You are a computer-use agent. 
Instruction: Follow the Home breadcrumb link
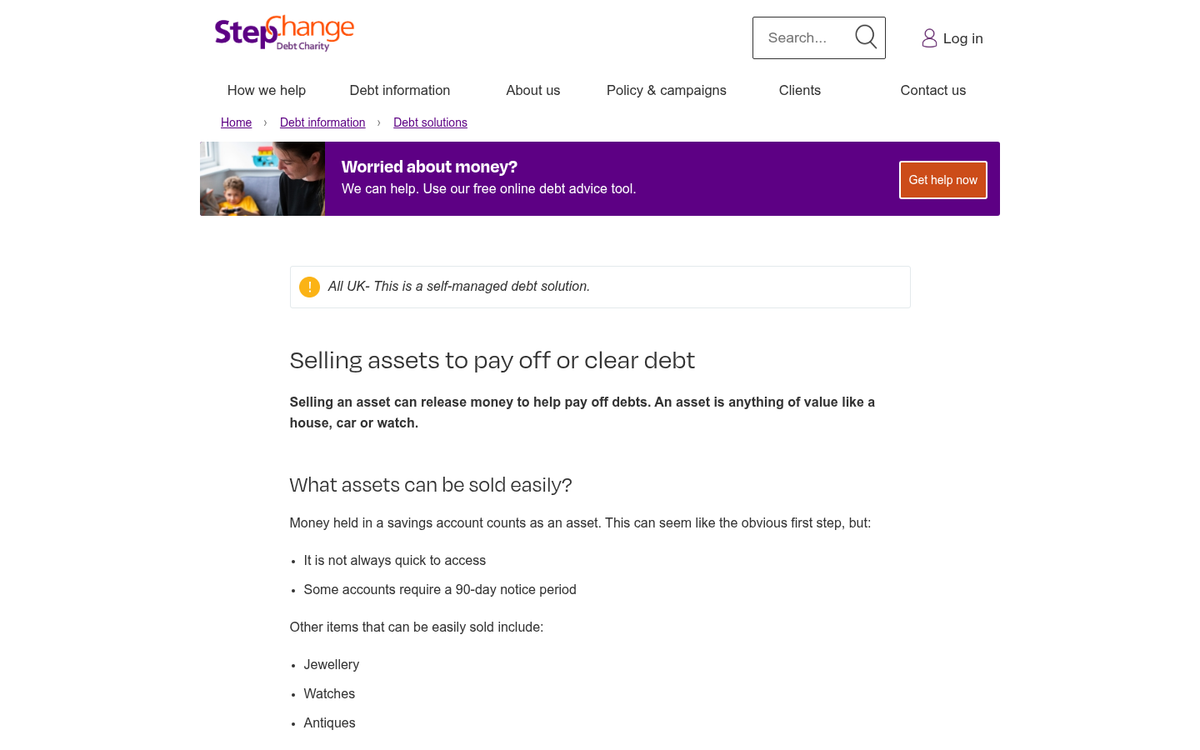pyautogui.click(x=236, y=123)
